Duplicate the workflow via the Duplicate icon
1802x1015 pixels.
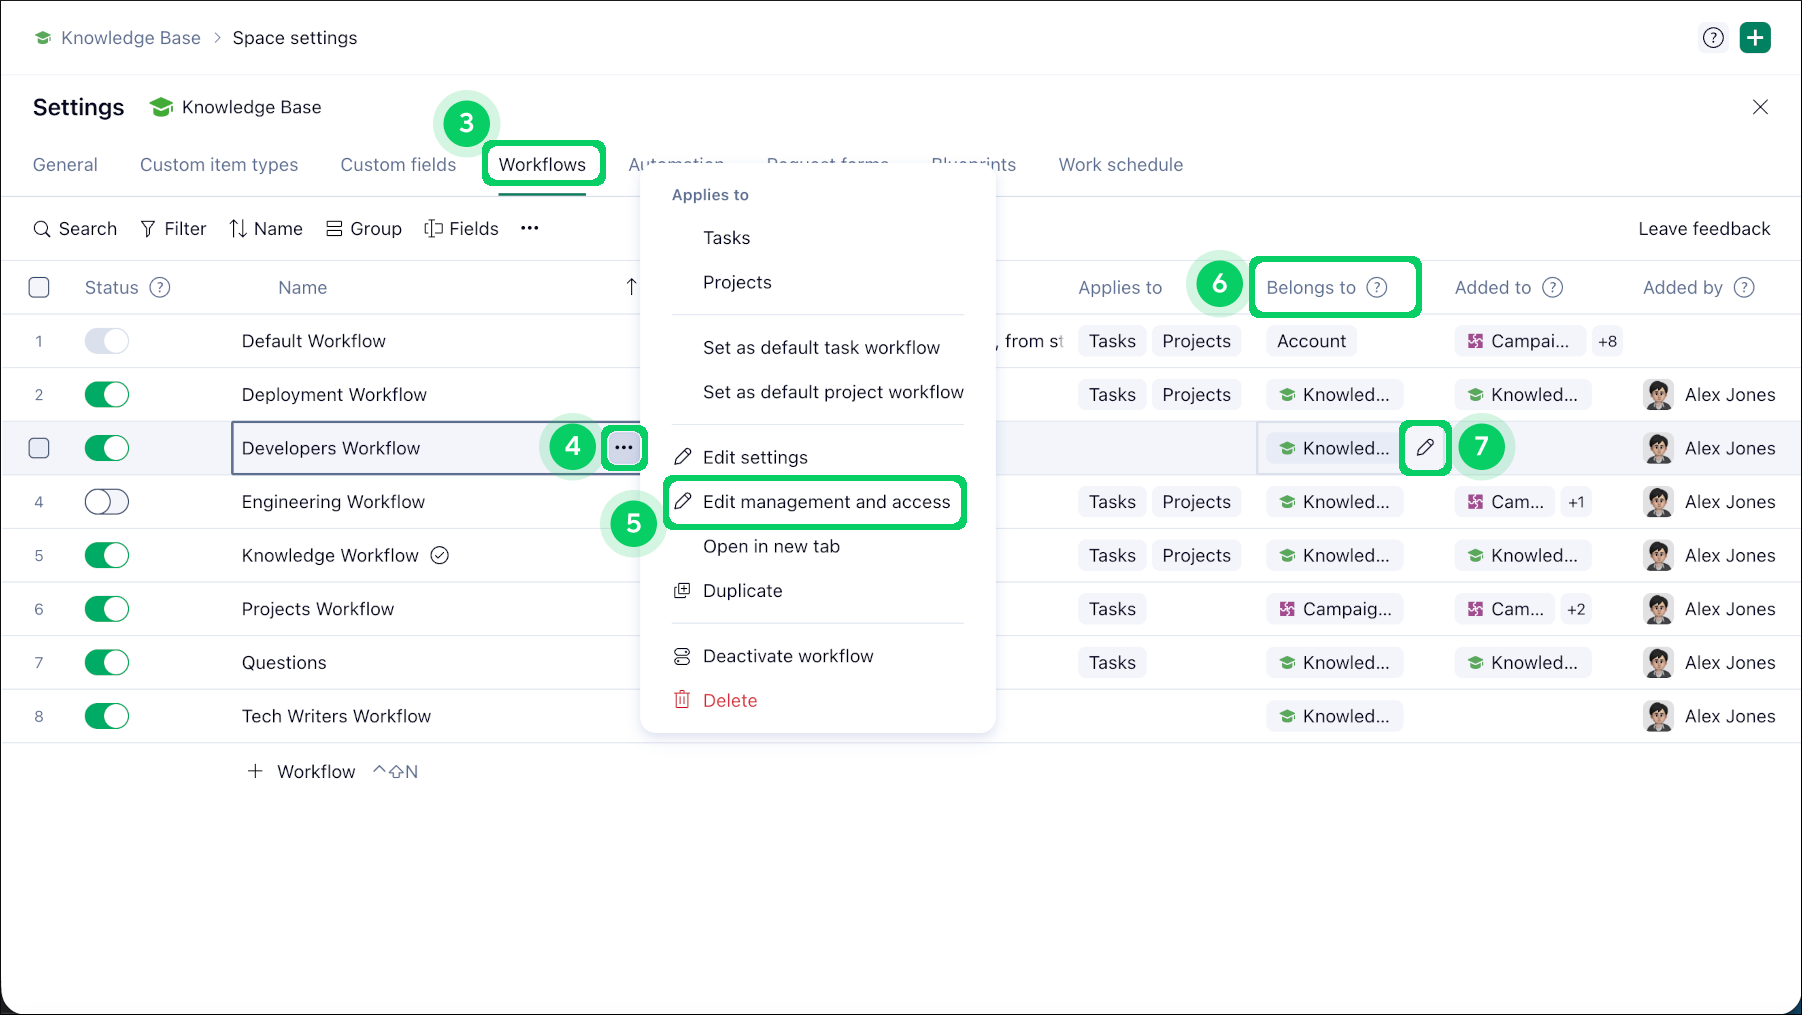pyautogui.click(x=683, y=590)
